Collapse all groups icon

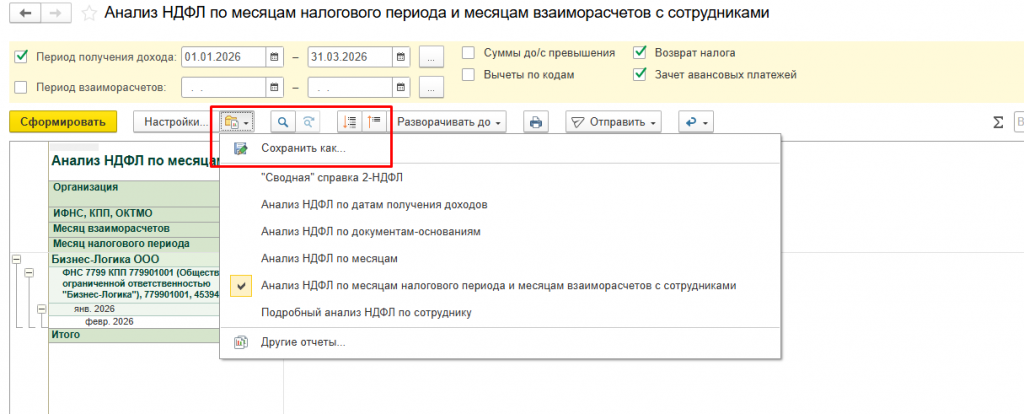350,122
